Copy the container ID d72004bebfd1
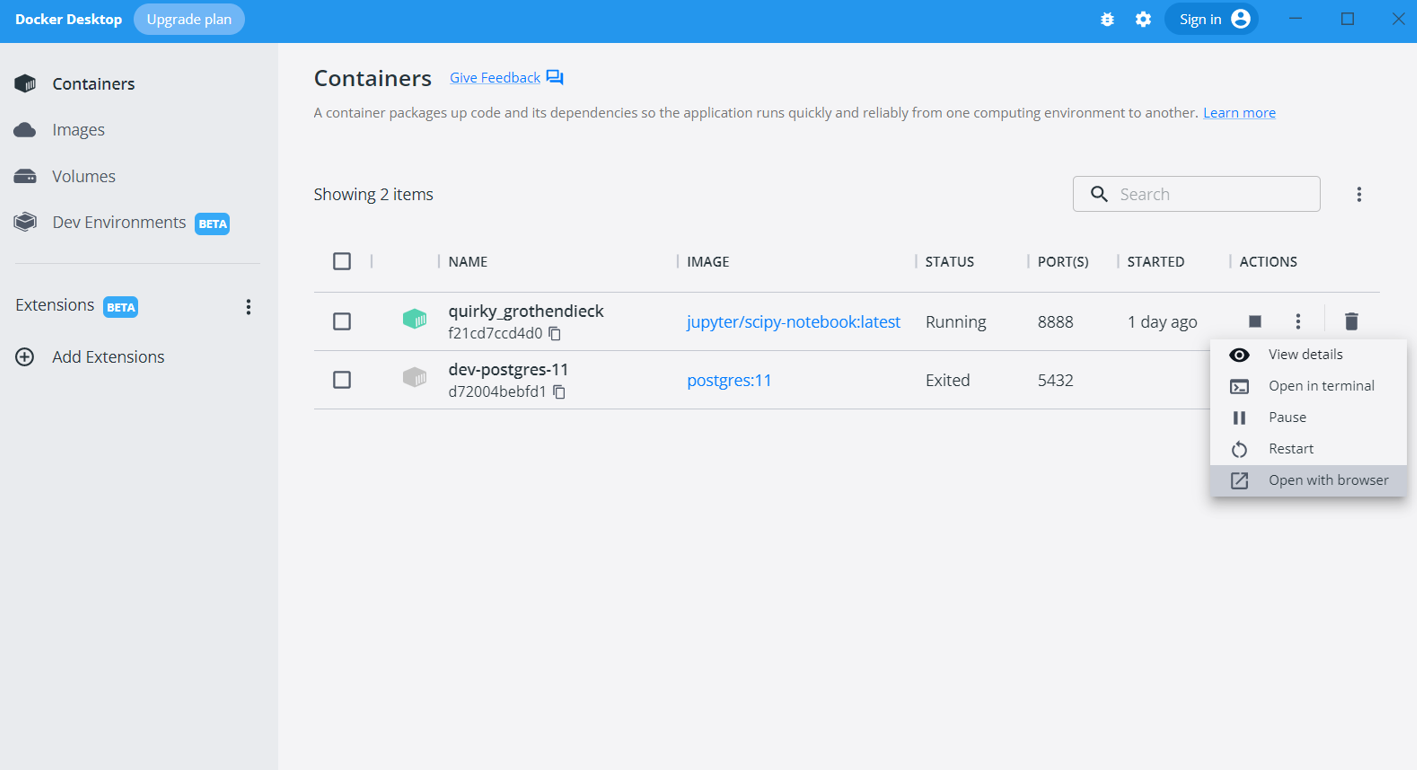This screenshot has height=770, width=1417. (x=560, y=392)
